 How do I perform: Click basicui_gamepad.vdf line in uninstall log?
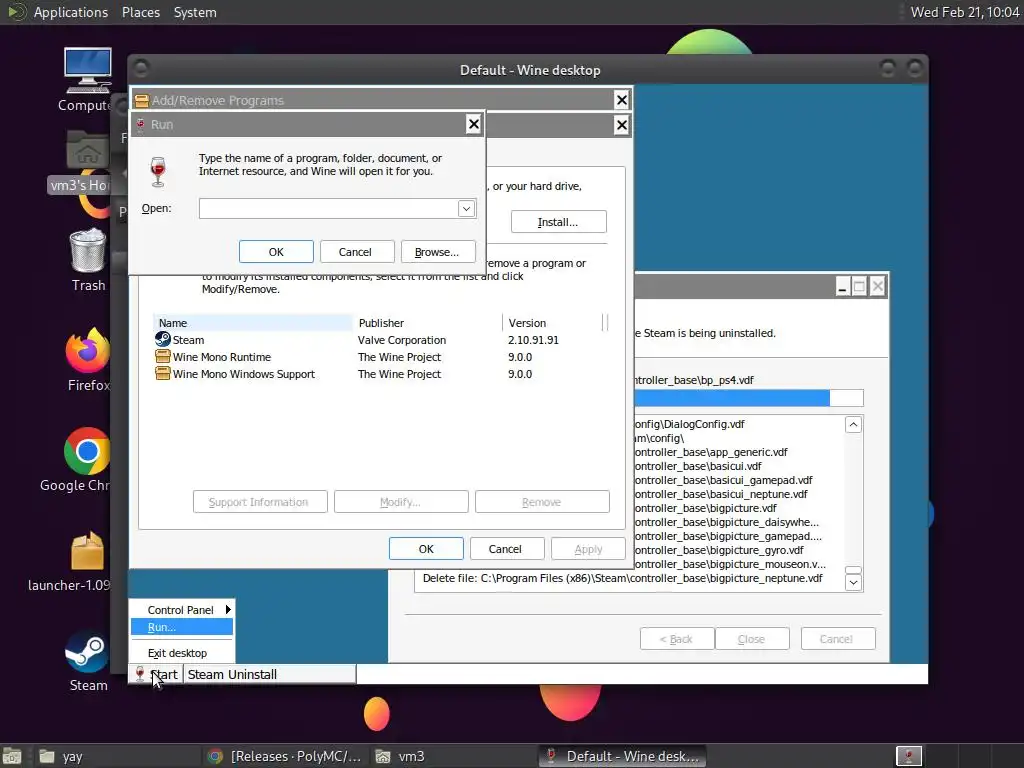pos(724,480)
